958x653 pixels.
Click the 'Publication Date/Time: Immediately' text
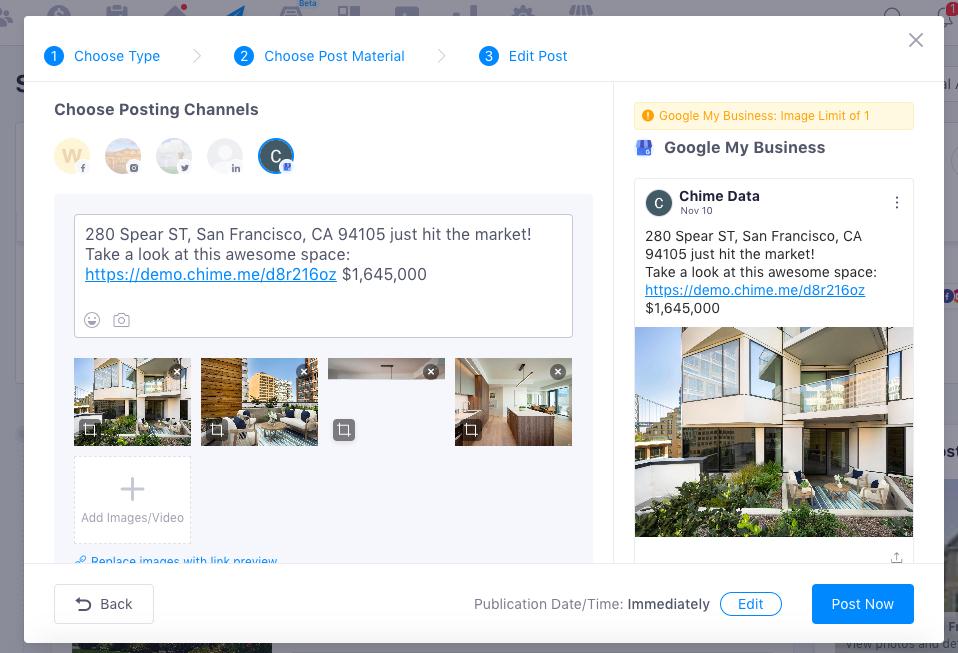coord(591,604)
